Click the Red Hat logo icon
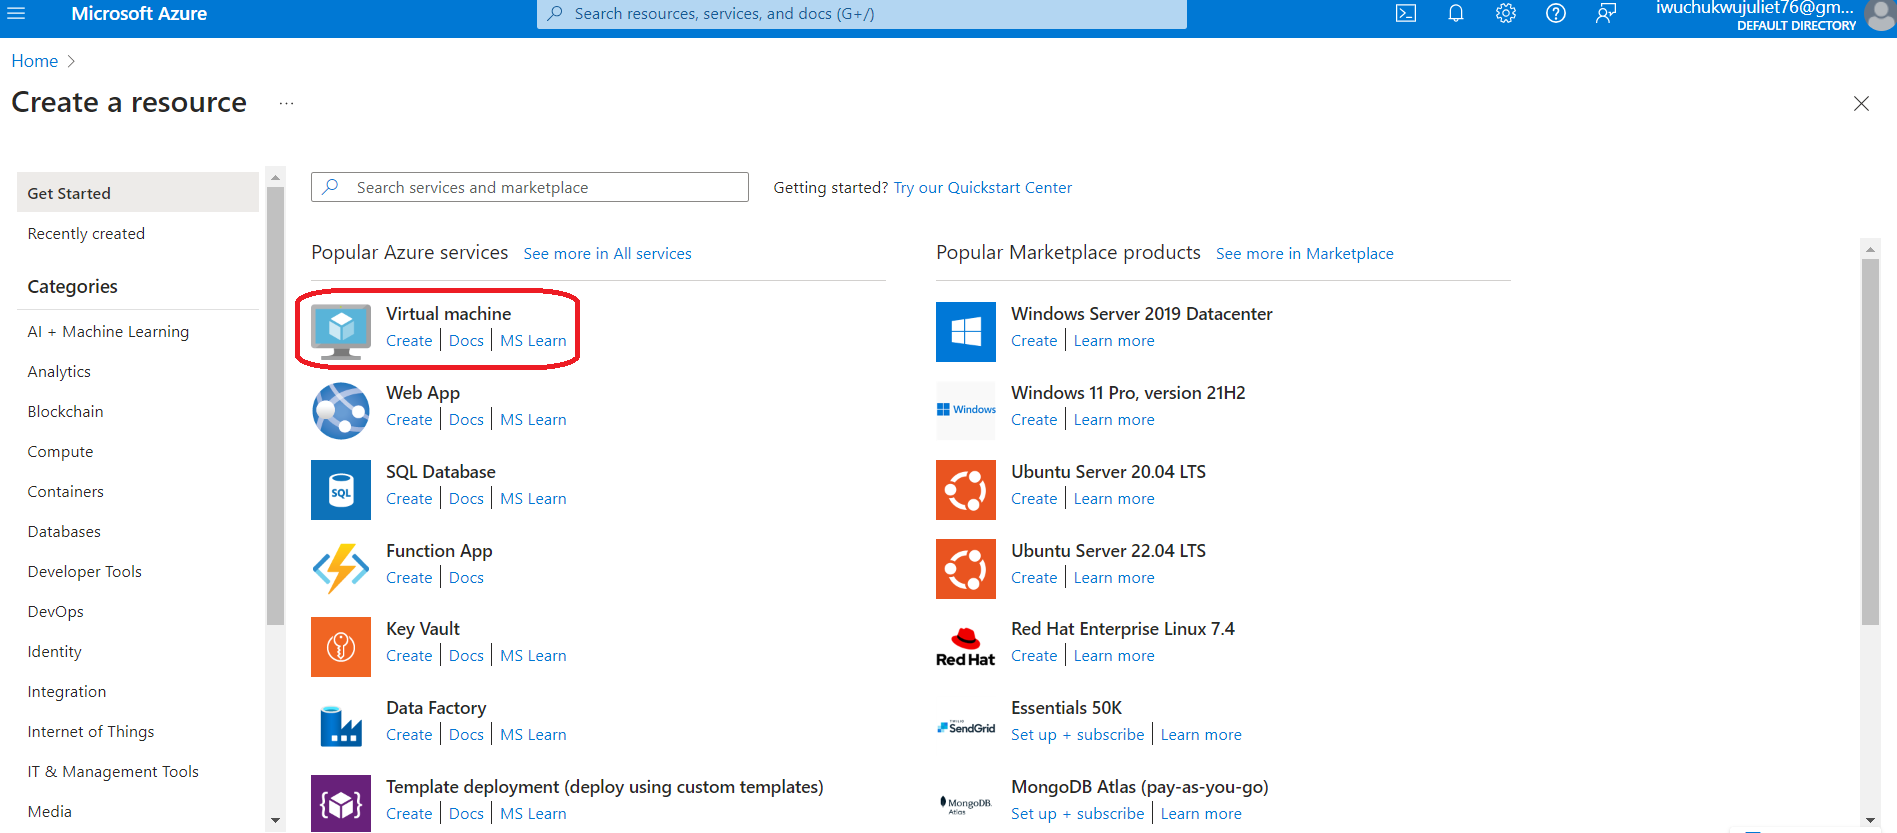 [x=966, y=647]
